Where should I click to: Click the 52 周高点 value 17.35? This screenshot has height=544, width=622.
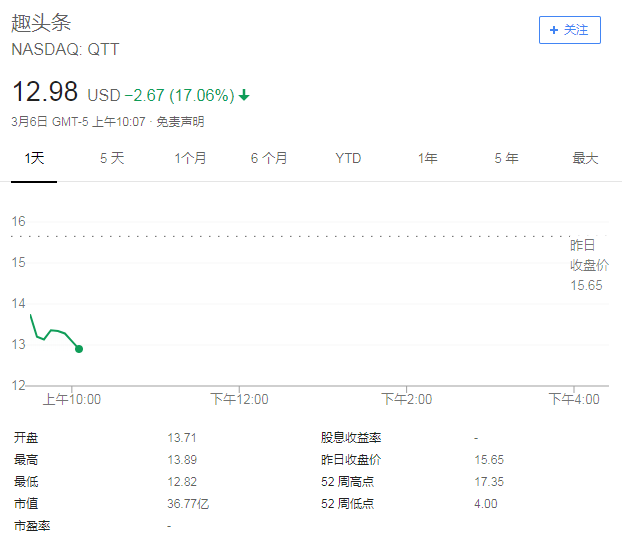[489, 482]
